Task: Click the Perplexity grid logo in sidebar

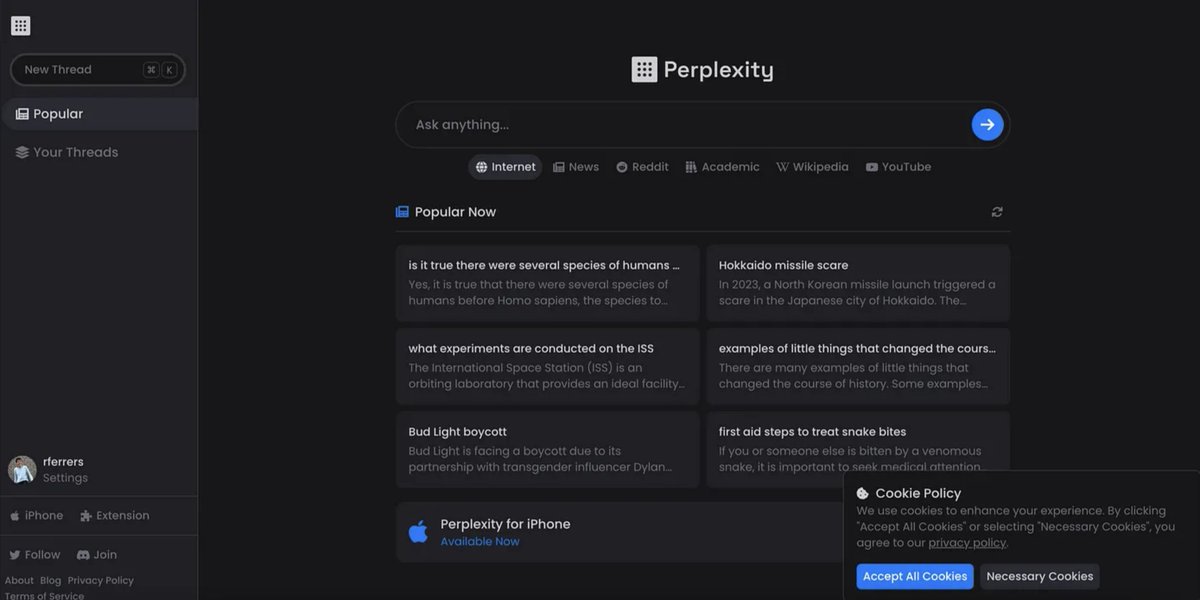Action: (x=21, y=26)
